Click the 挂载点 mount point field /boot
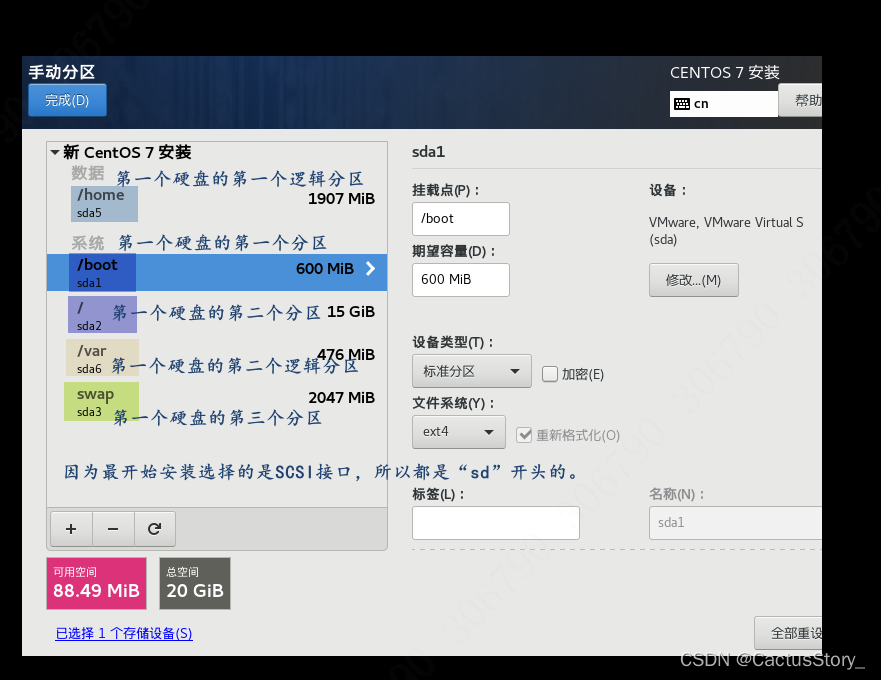The height and width of the screenshot is (680, 881). tap(461, 219)
